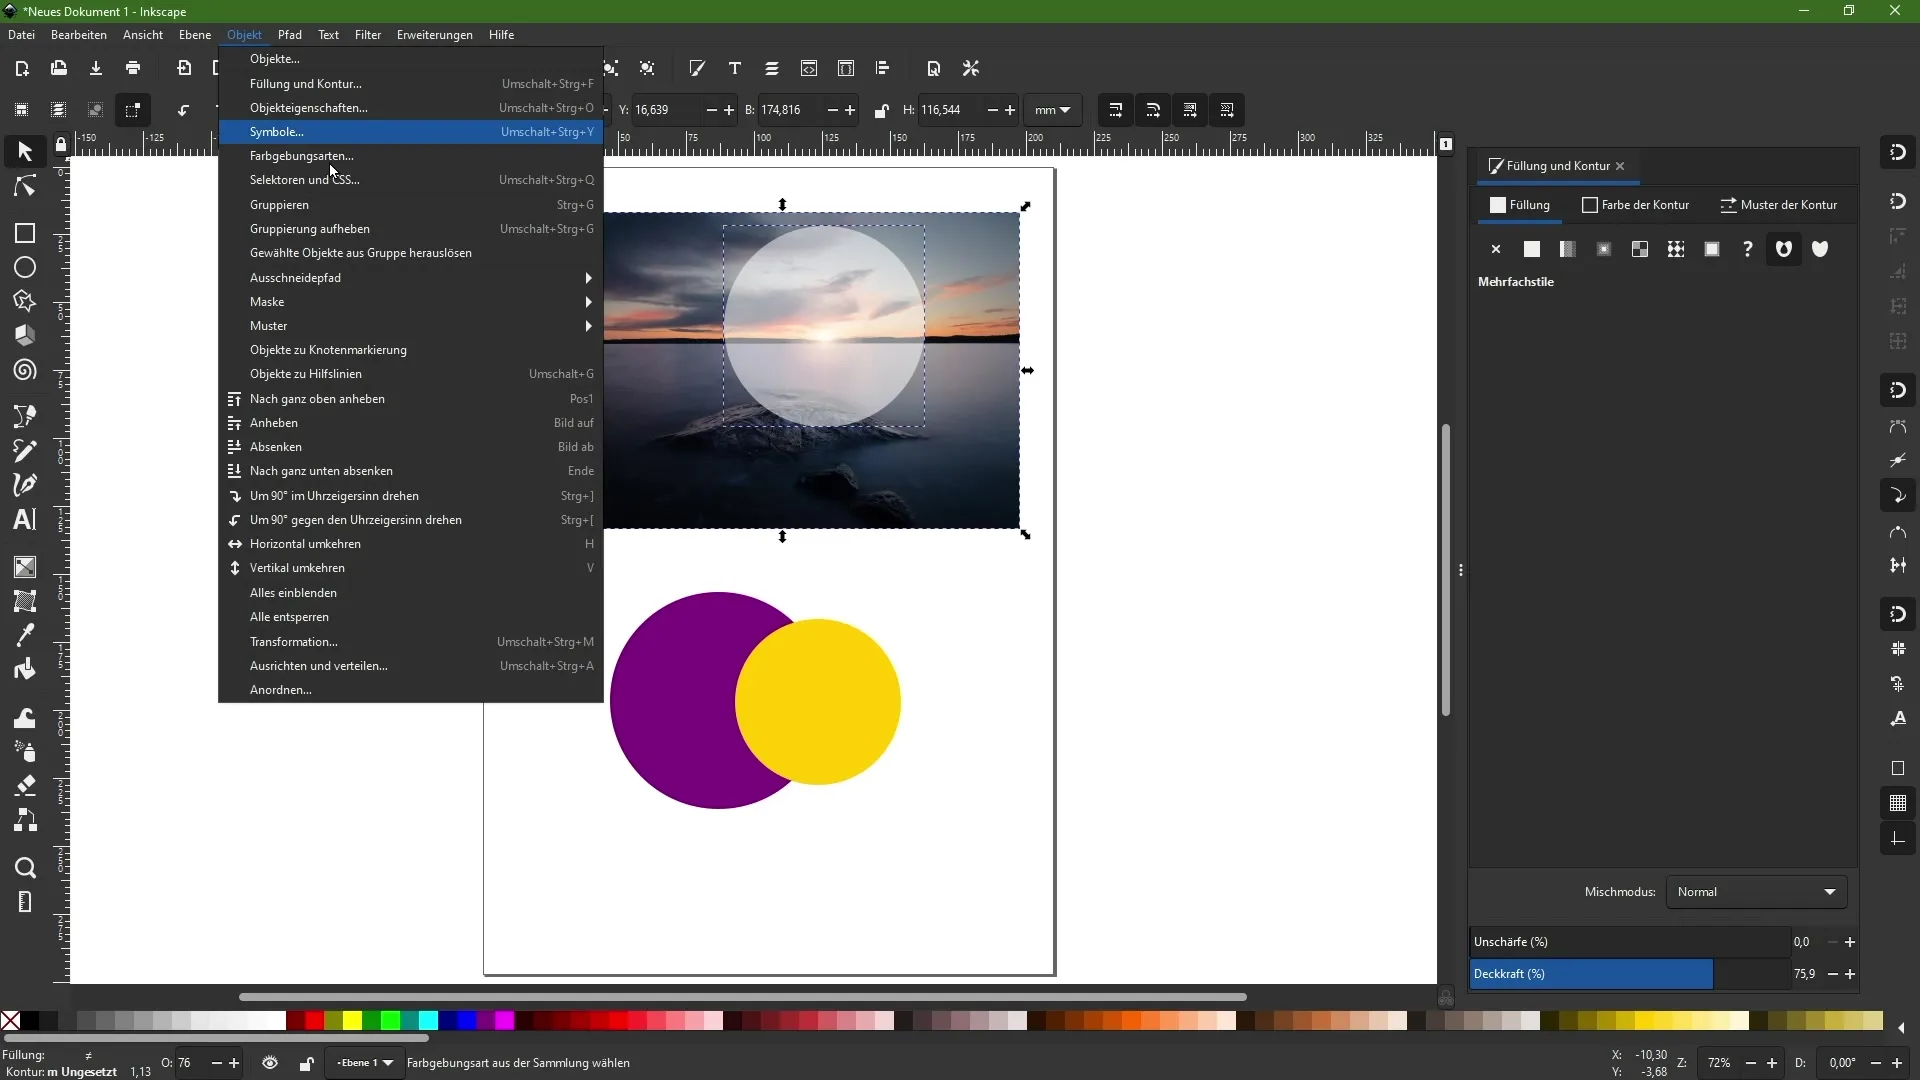Expand the Maske submenu
Image resolution: width=1920 pixels, height=1080 pixels.
(411, 302)
